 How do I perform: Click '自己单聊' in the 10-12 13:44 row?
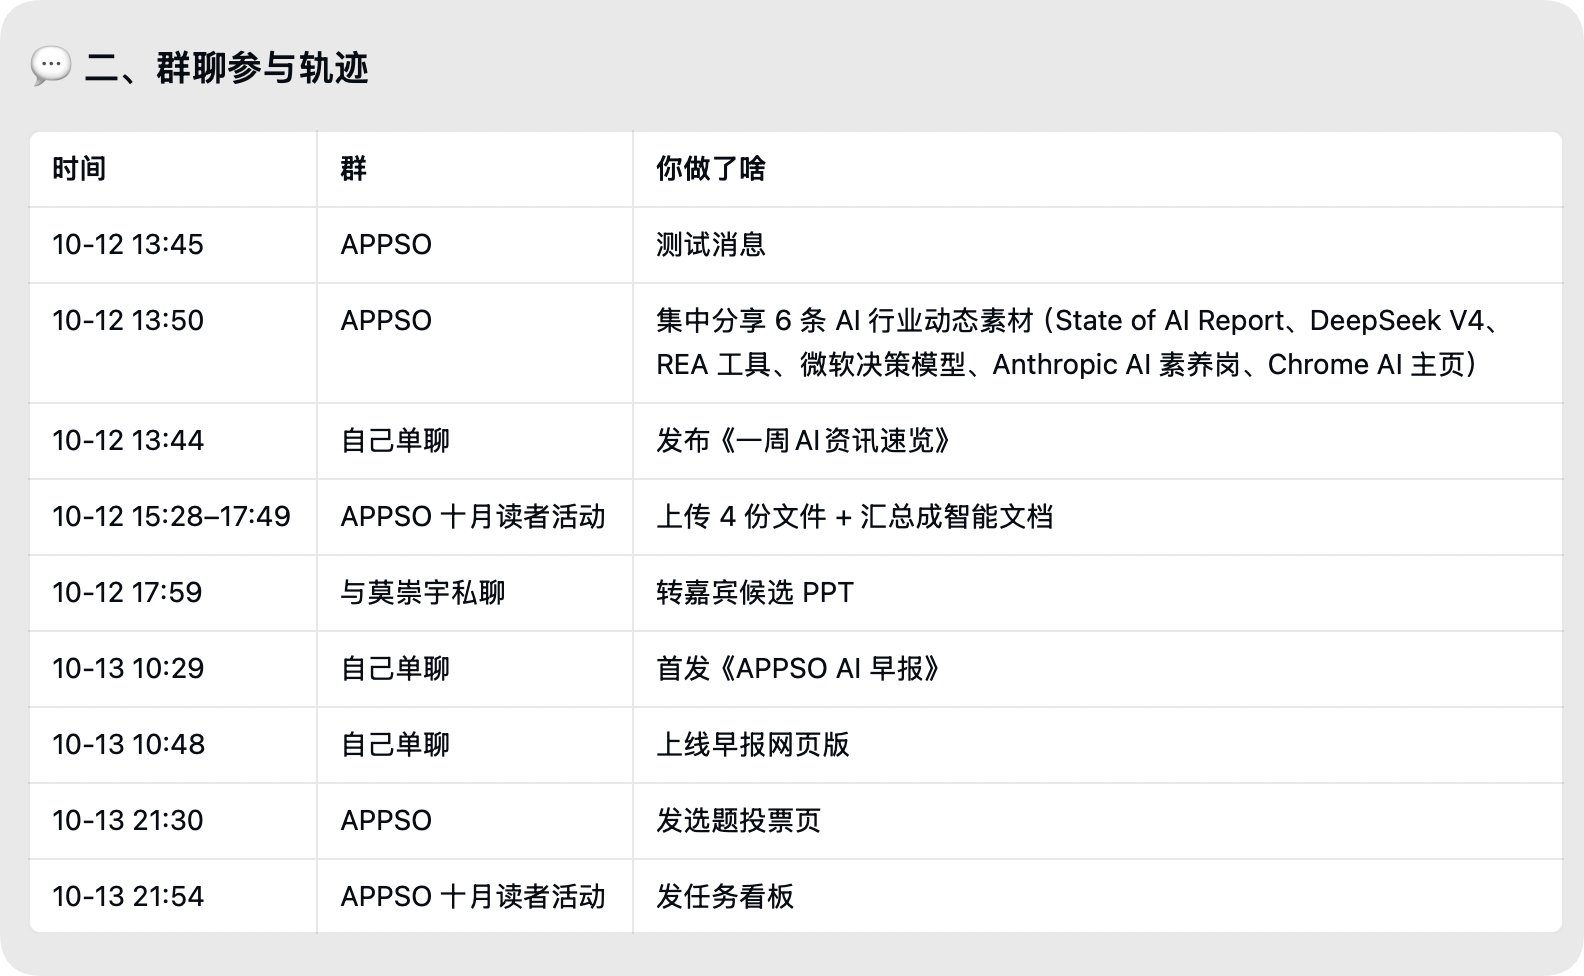pos(395,441)
